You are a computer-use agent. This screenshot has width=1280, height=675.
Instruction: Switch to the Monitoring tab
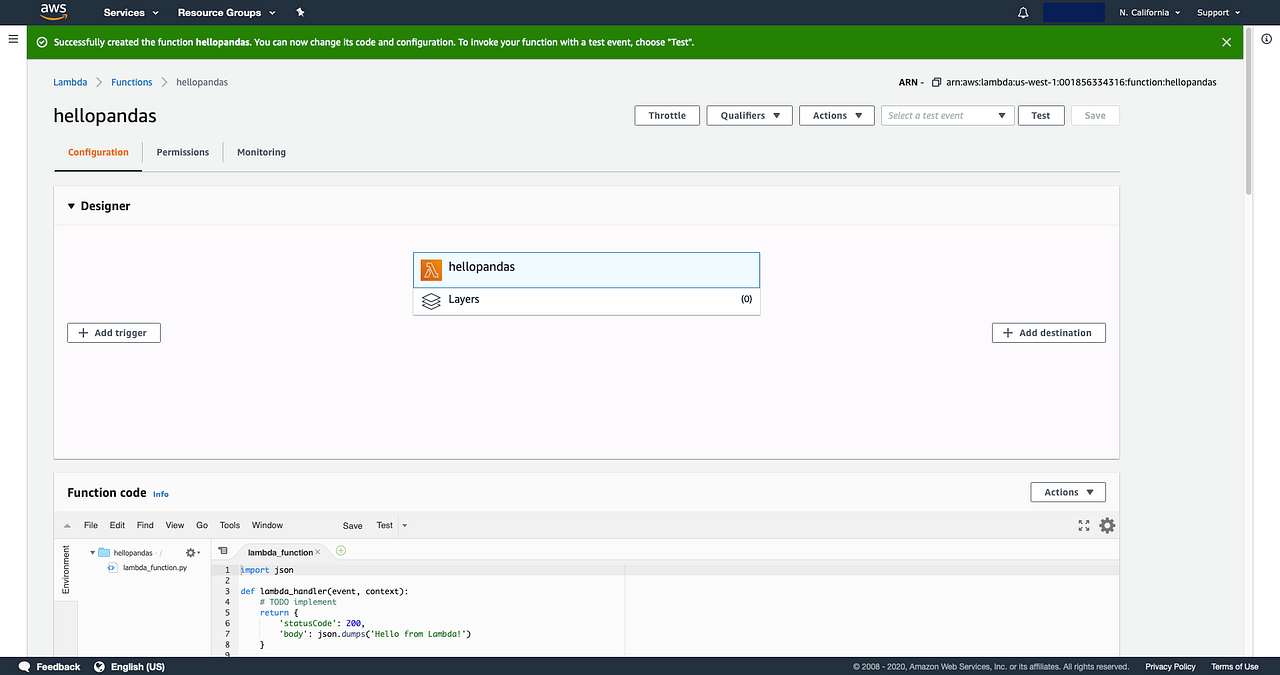pos(260,152)
